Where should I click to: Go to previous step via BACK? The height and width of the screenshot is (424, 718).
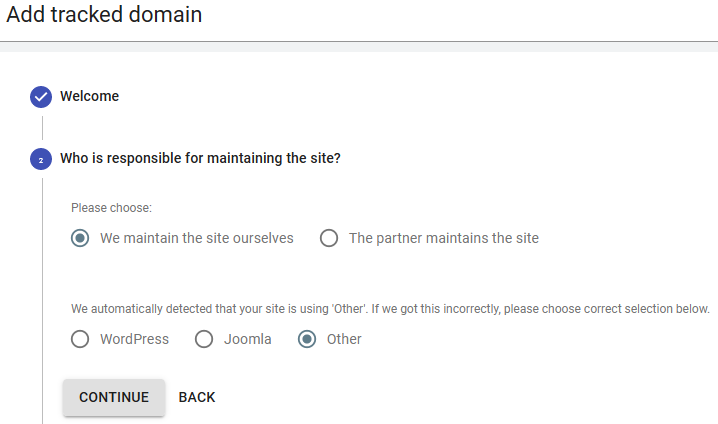197,397
